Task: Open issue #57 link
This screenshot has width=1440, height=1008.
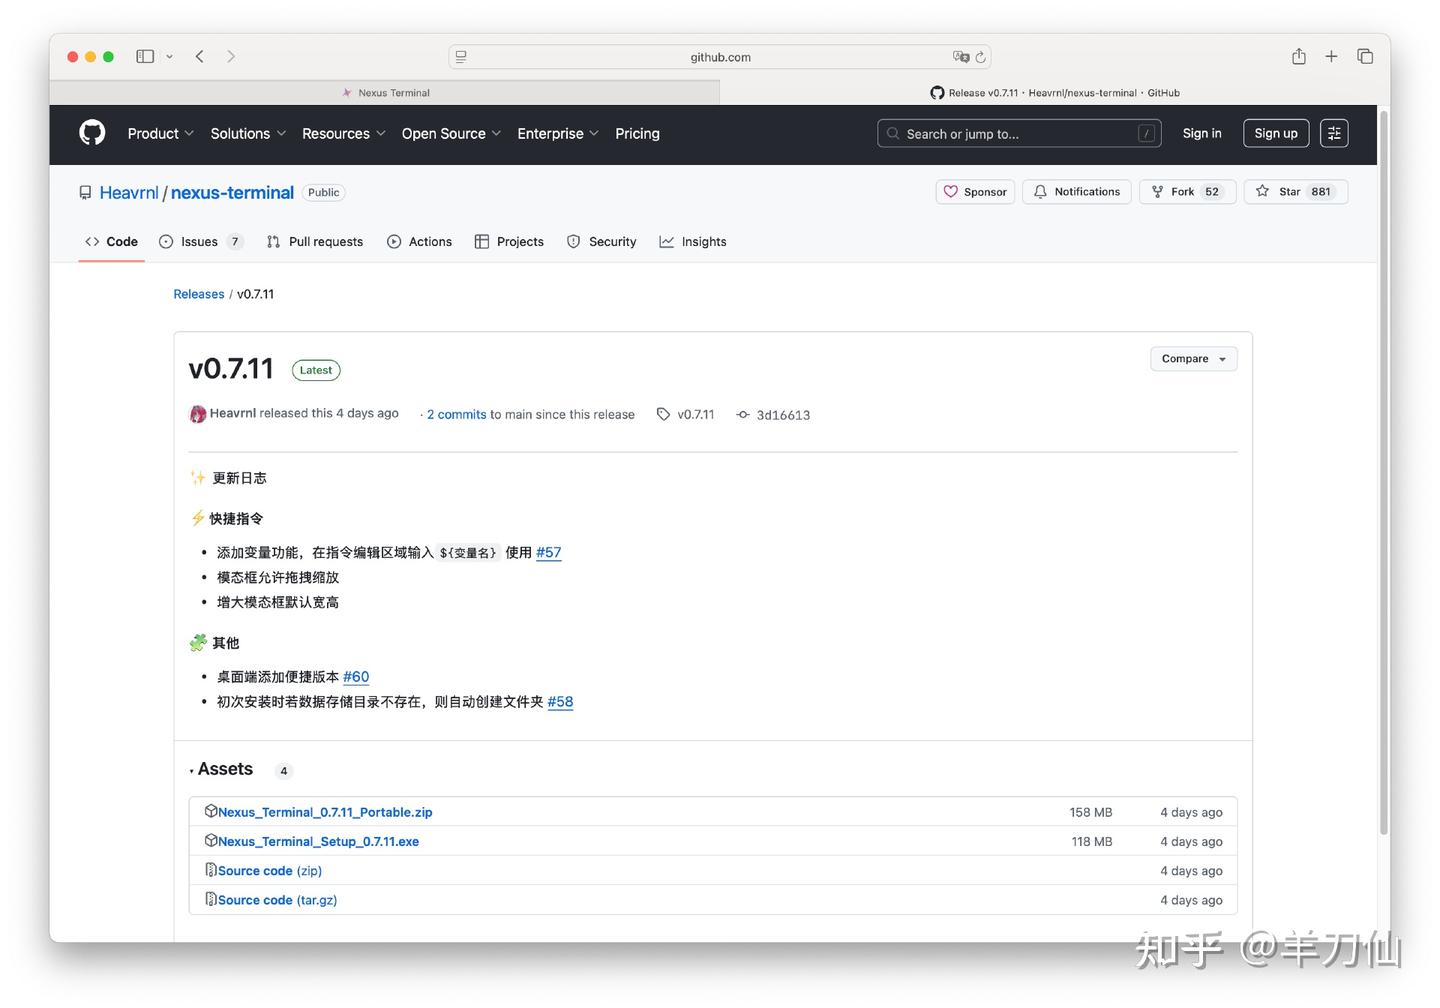Action: tap(548, 552)
